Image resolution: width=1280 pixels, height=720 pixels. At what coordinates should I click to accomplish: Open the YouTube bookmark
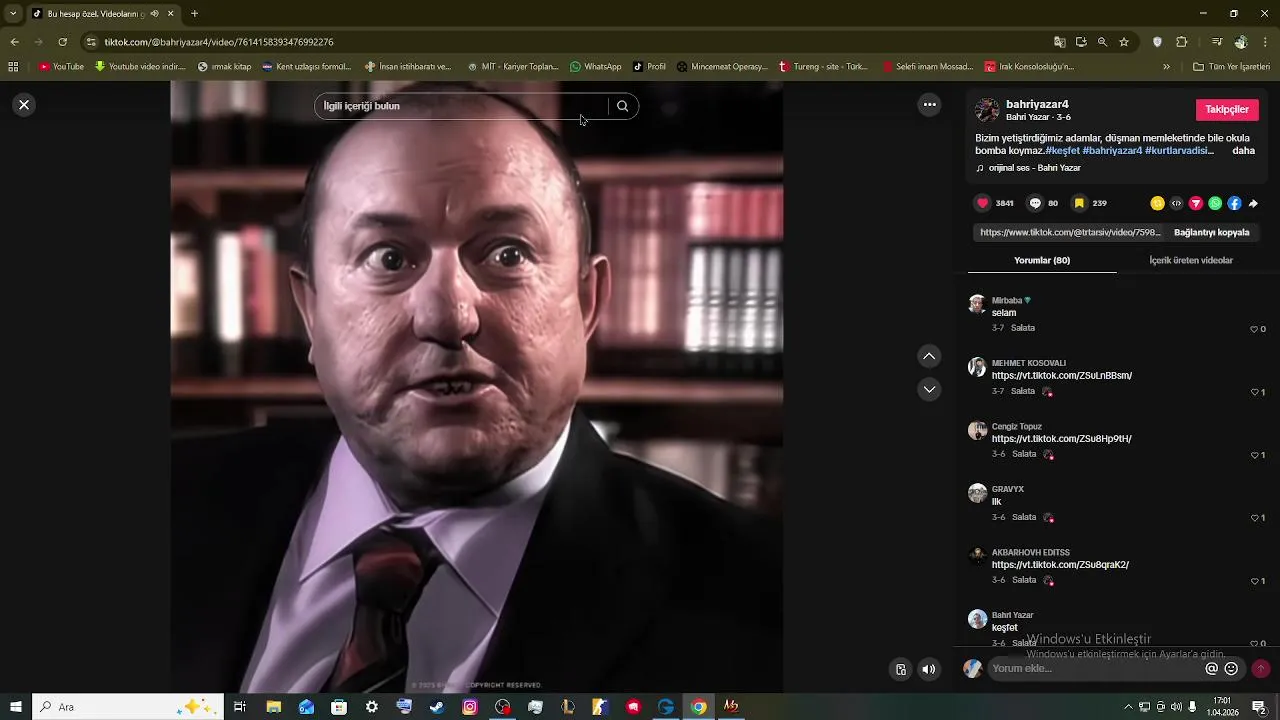[x=61, y=67]
